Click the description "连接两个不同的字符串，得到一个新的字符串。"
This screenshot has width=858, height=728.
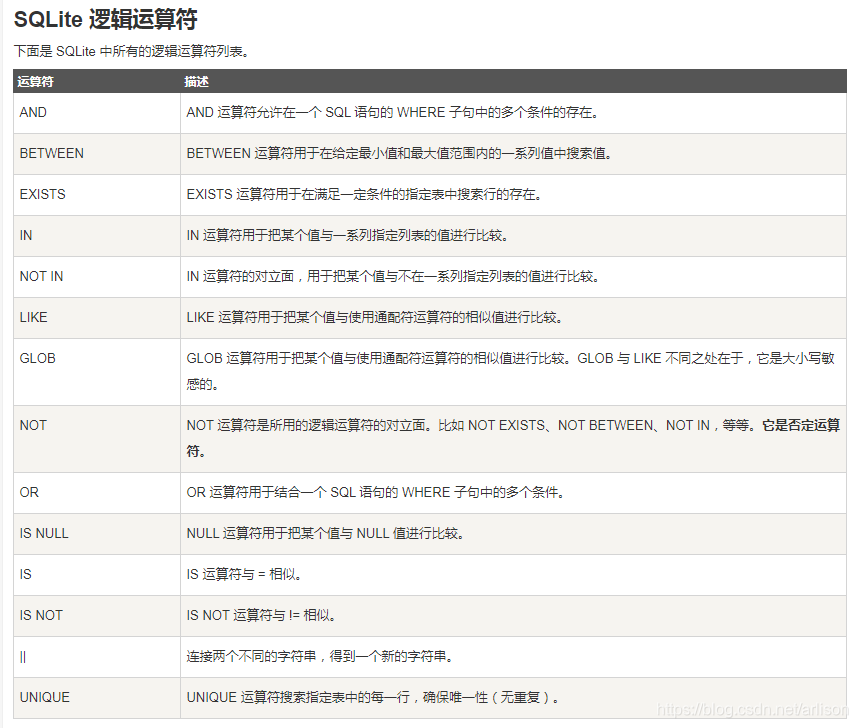pos(320,657)
